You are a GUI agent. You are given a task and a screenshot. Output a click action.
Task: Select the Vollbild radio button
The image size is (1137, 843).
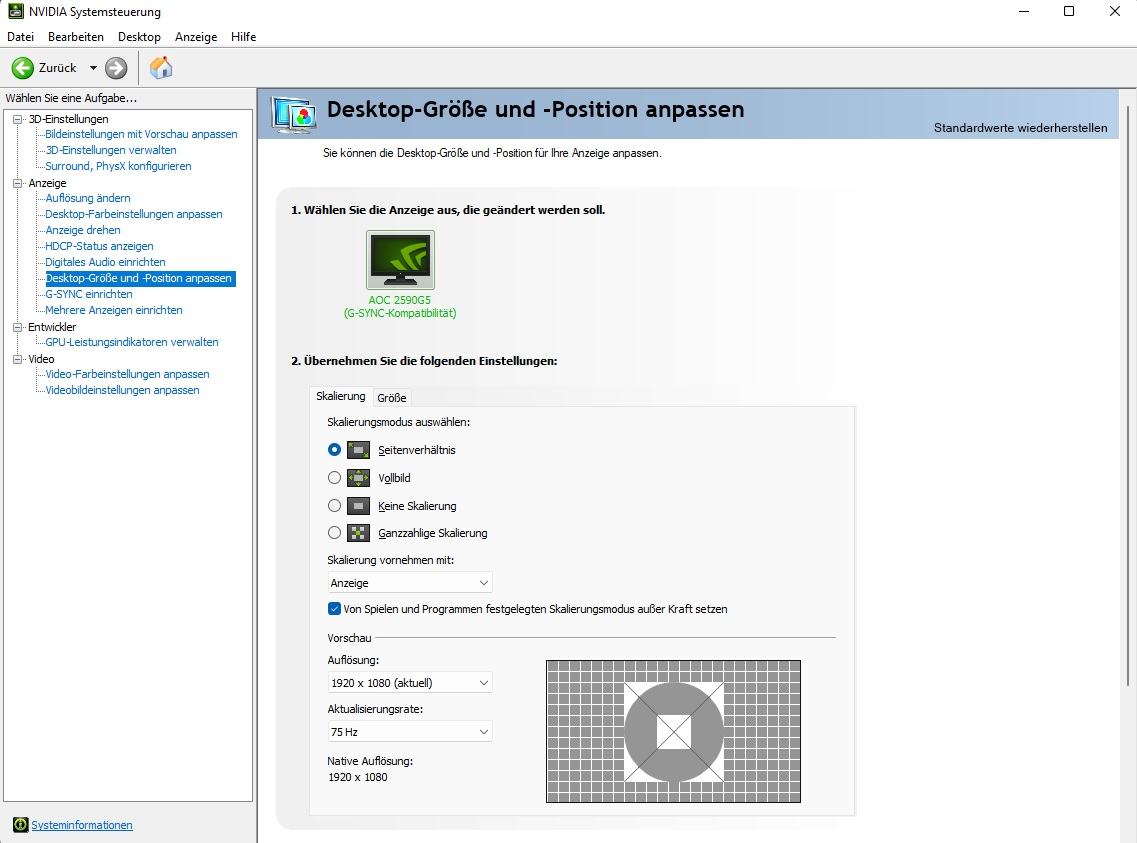tap(334, 478)
